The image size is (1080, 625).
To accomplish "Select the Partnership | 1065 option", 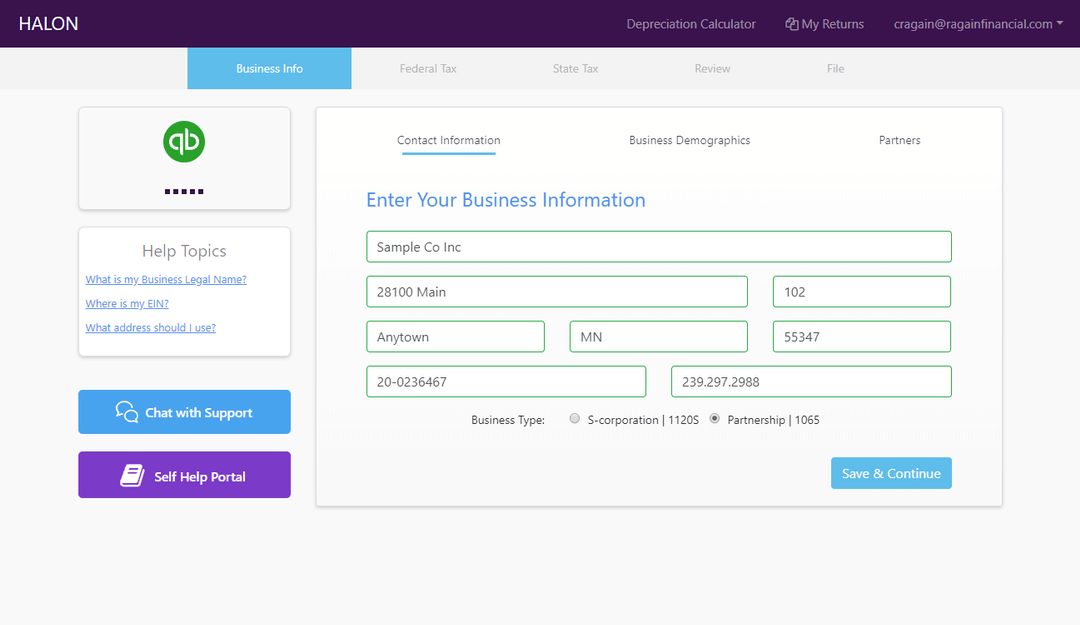I will click(x=713, y=418).
